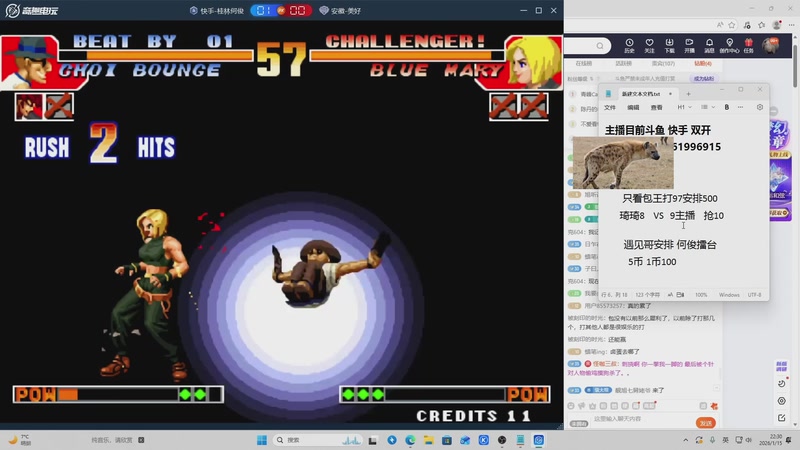Image resolution: width=800 pixels, height=450 pixels.
Task: Open the 编辑 menu in Notepad
Action: pyautogui.click(x=633, y=108)
